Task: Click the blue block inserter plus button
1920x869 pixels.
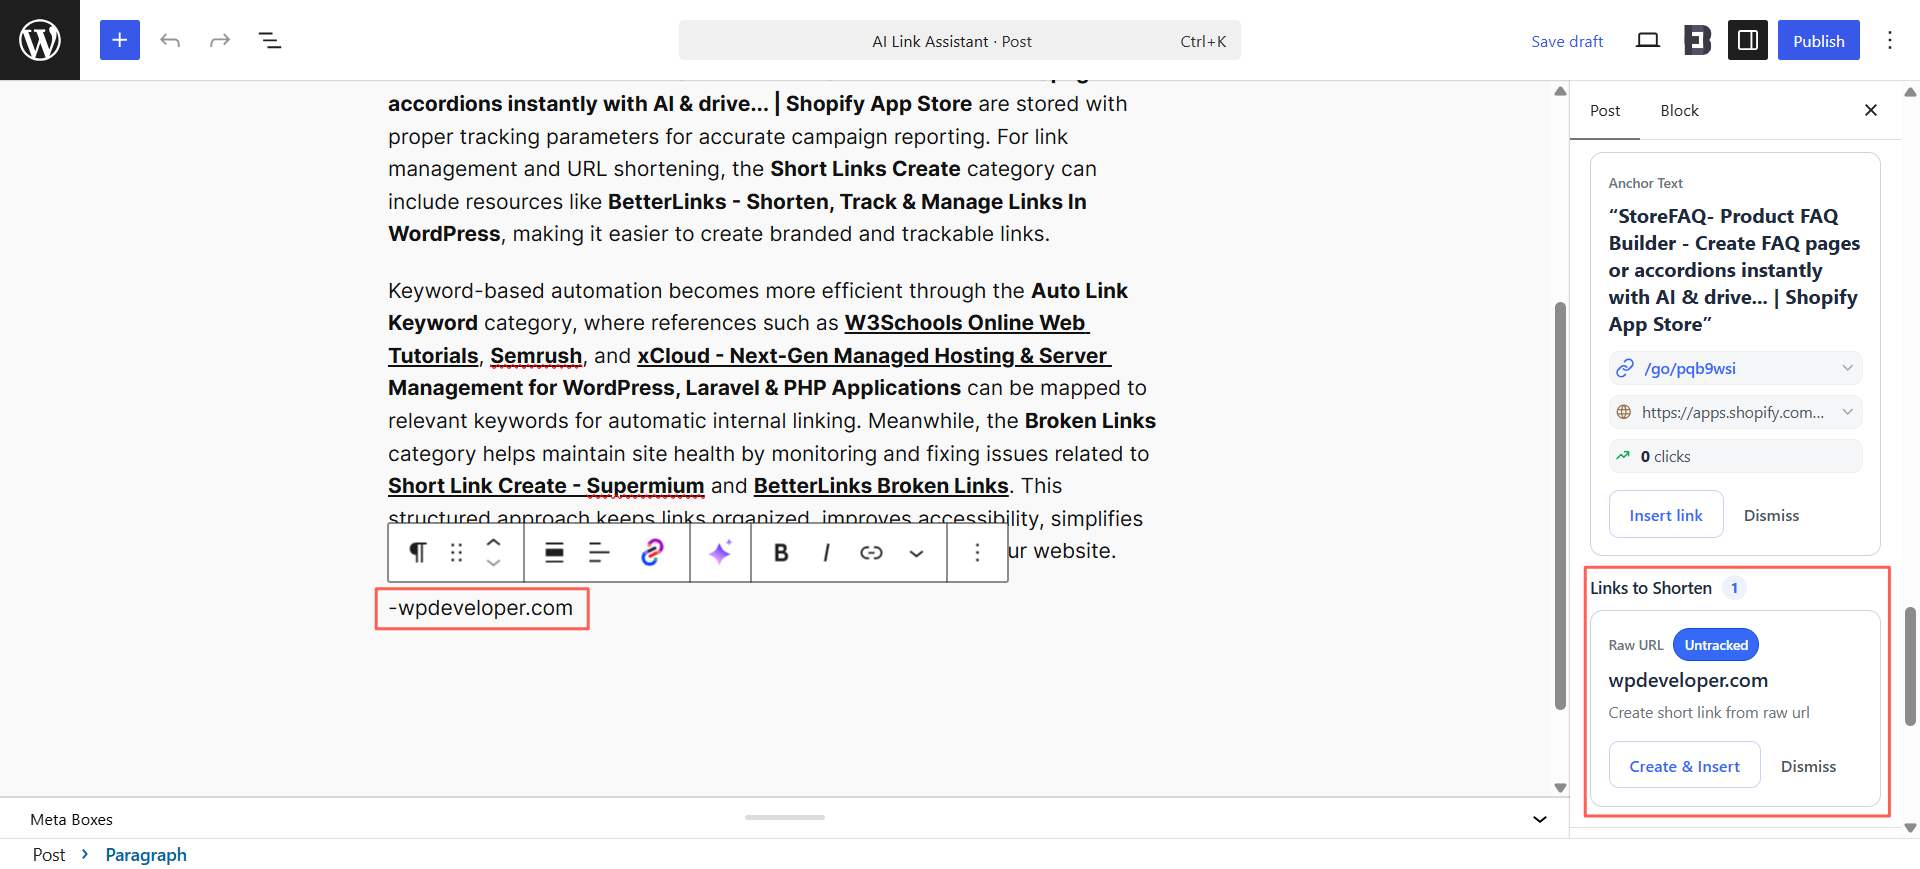Action: click(x=120, y=40)
